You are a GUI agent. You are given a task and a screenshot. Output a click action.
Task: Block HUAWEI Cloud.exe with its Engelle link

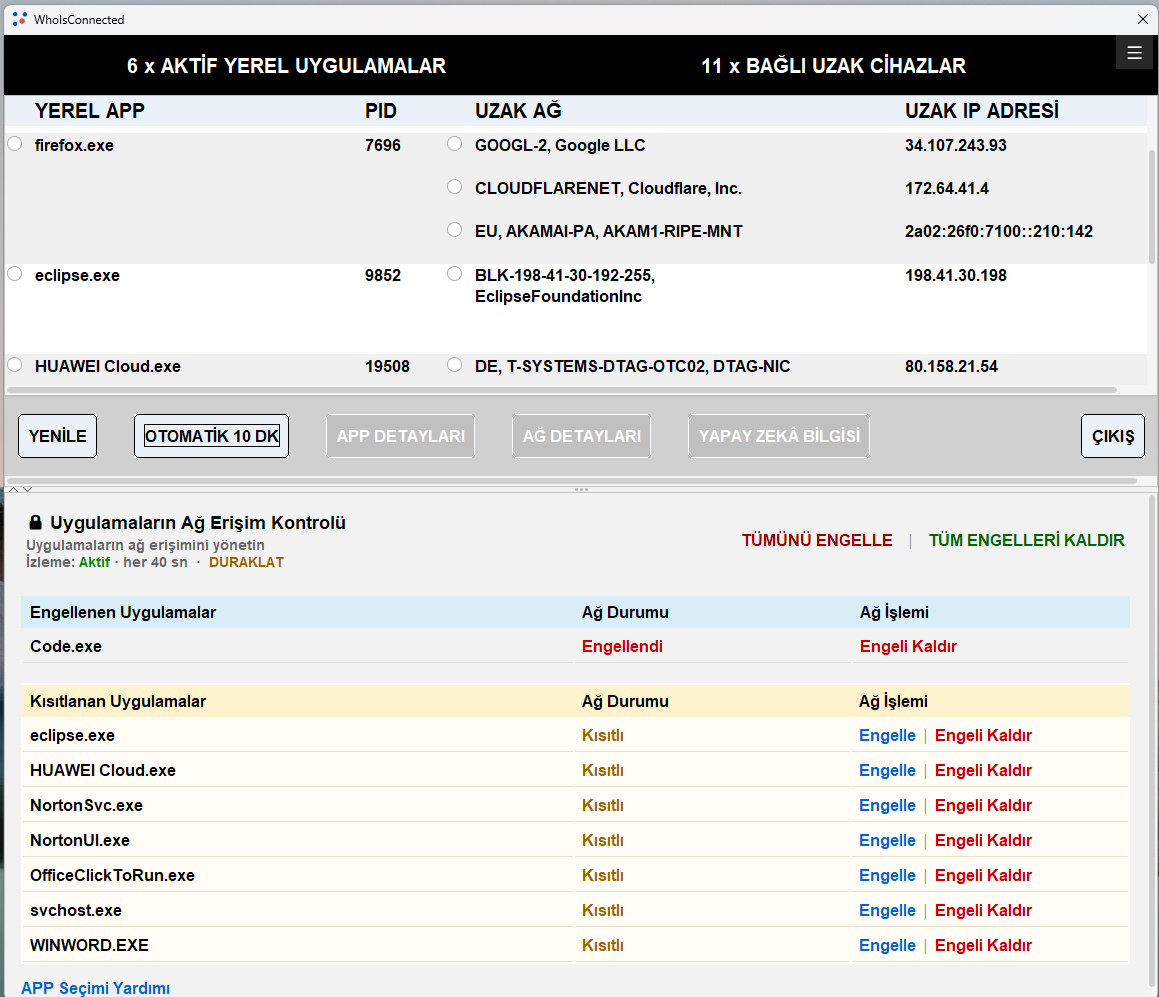pos(887,770)
